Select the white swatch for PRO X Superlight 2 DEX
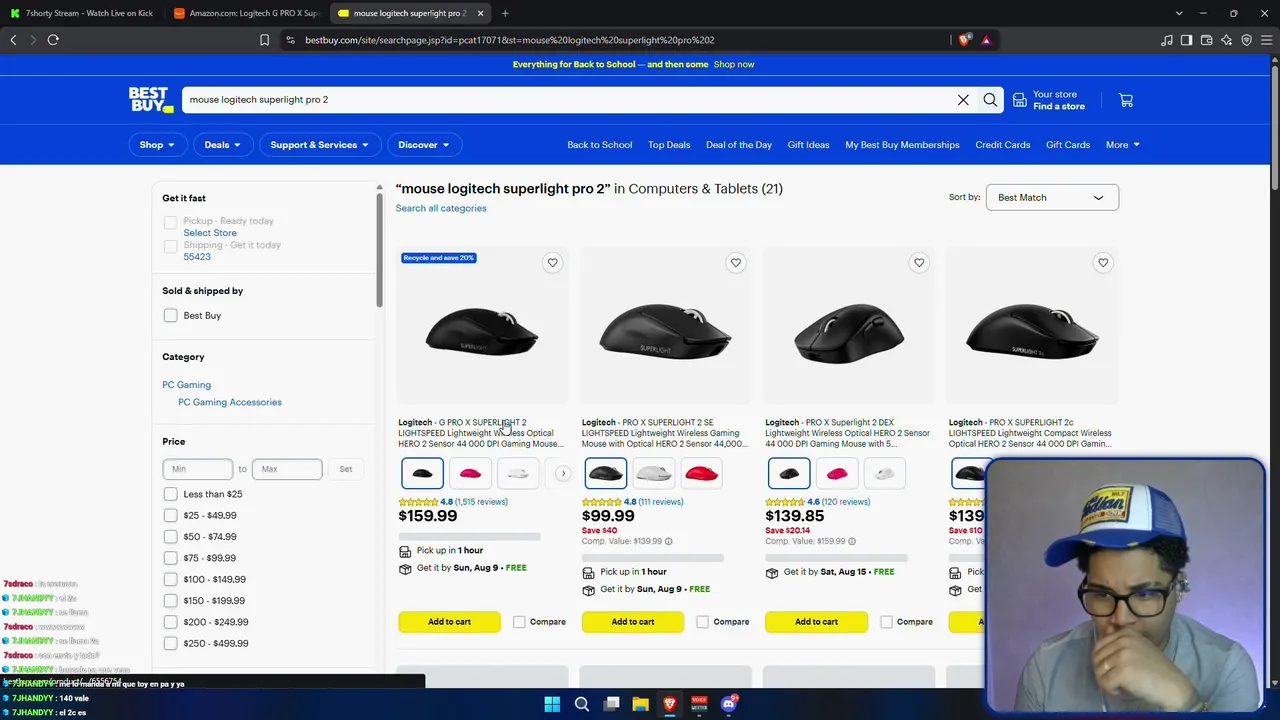Image resolution: width=1280 pixels, height=720 pixels. (885, 473)
